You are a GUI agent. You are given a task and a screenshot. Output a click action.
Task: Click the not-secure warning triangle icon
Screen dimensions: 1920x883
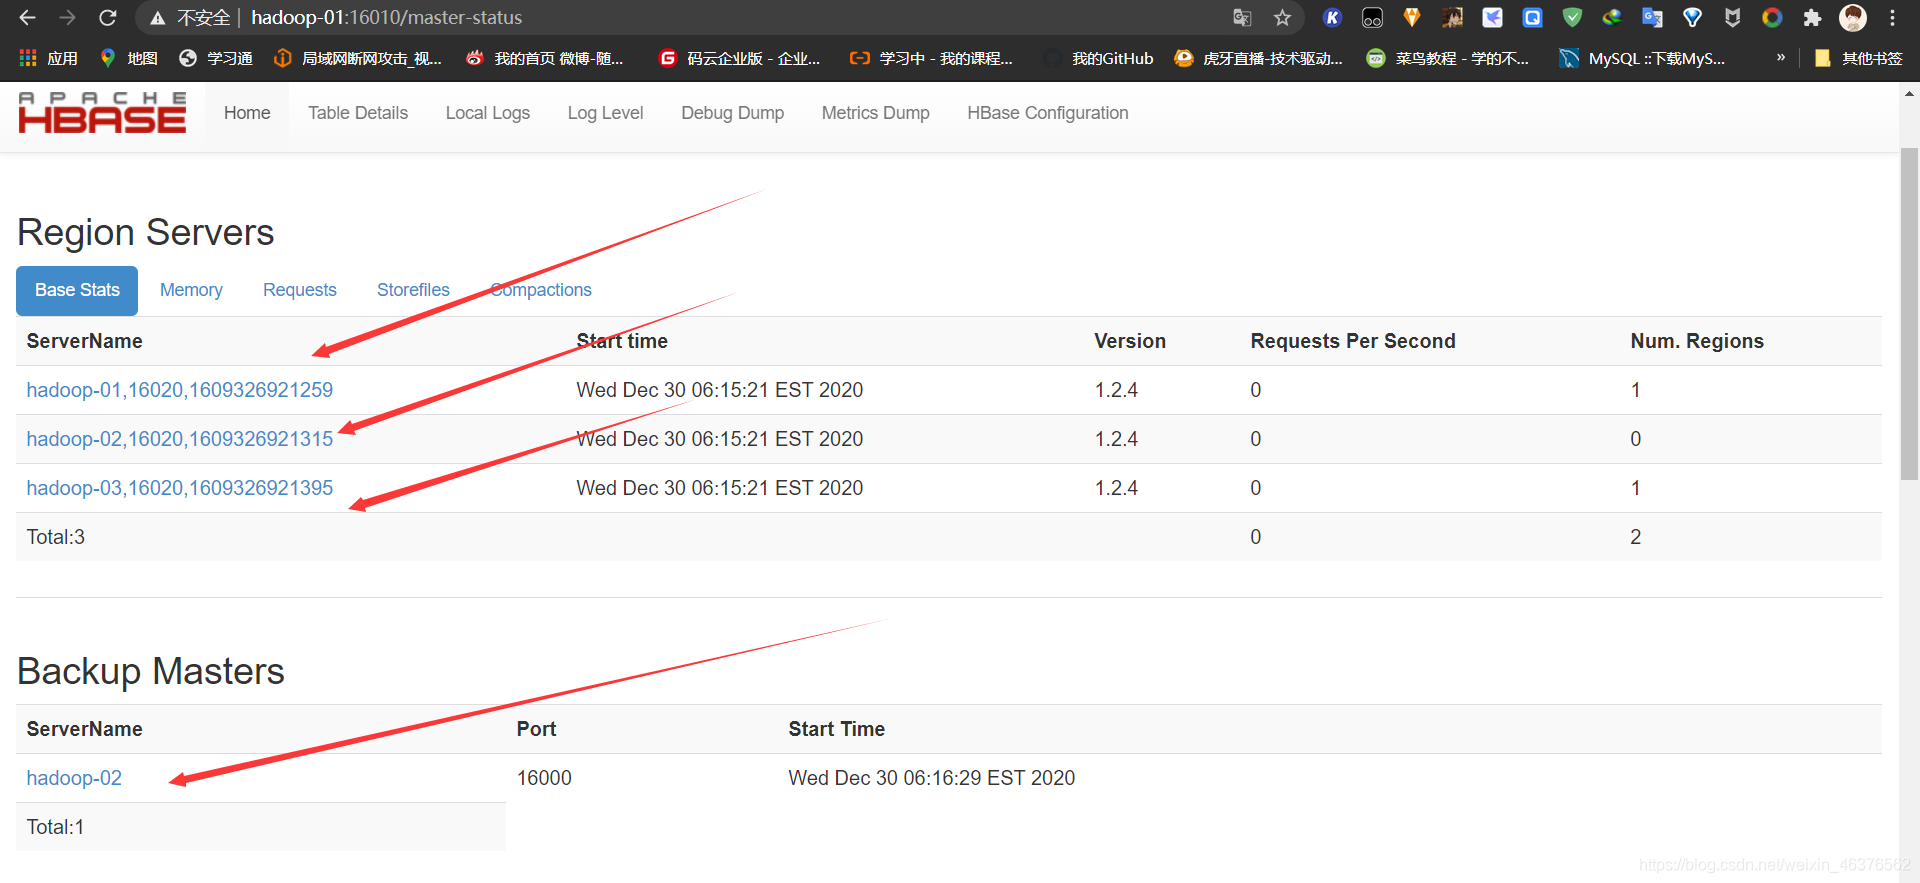157,18
